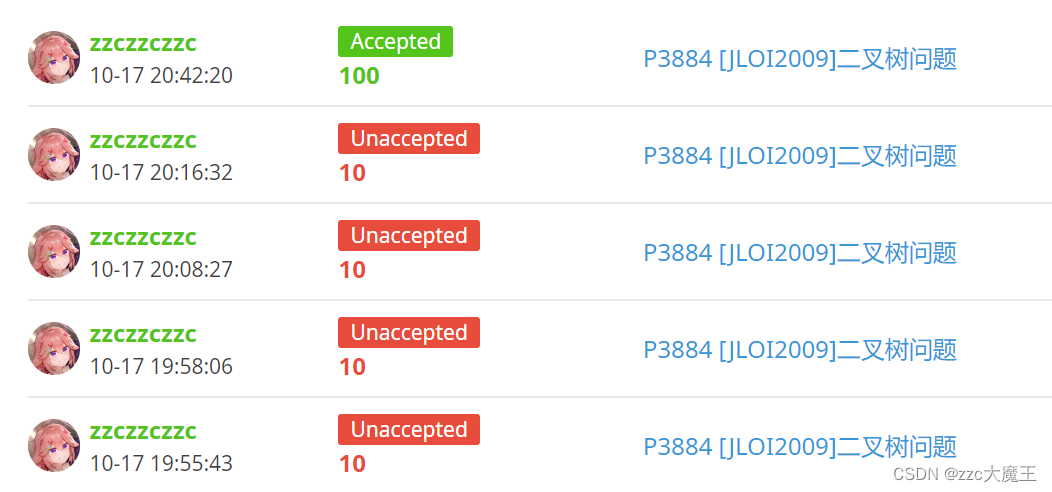Click the Unaccepted badge for the 19:58:06 submission
Viewport: 1052px width, 492px height.
coord(409,332)
